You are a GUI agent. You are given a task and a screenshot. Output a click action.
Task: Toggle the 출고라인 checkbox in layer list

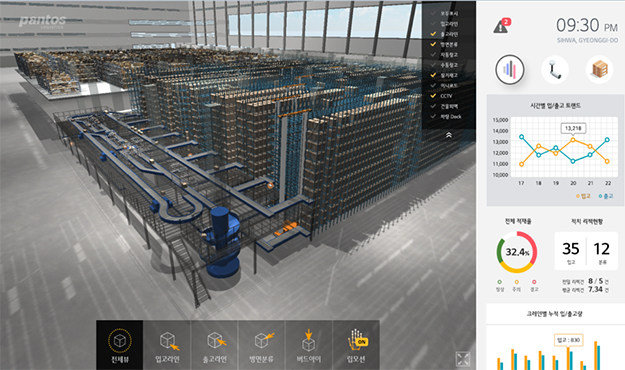point(433,34)
